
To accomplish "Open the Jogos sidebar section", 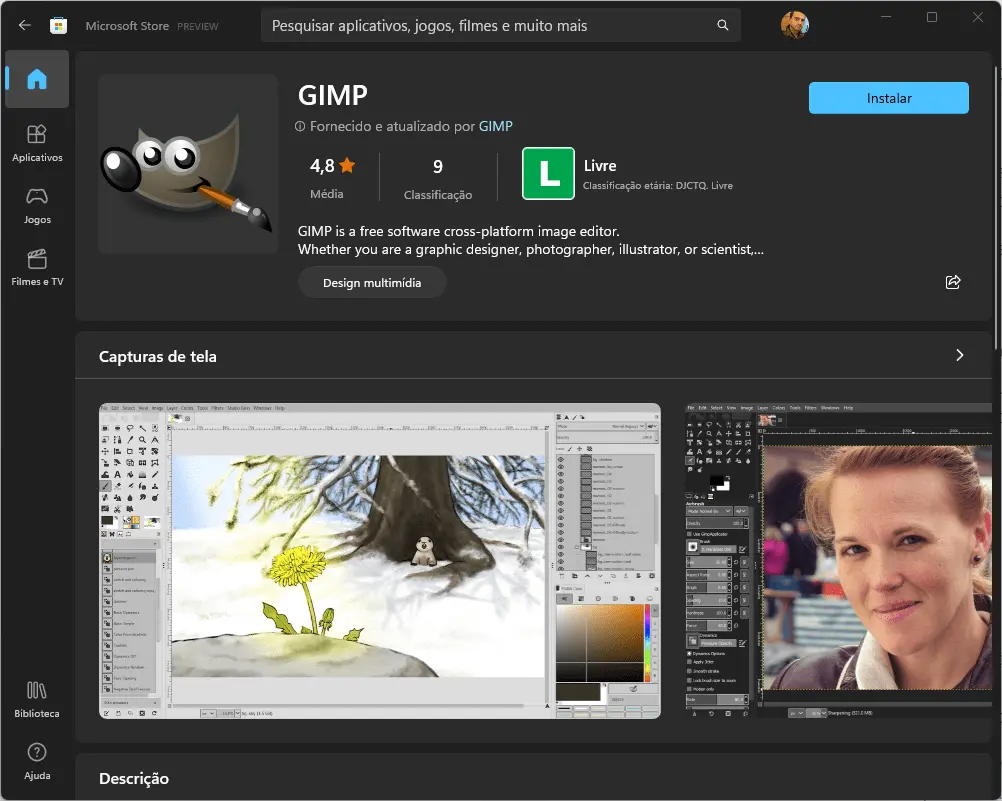I will click(37, 205).
